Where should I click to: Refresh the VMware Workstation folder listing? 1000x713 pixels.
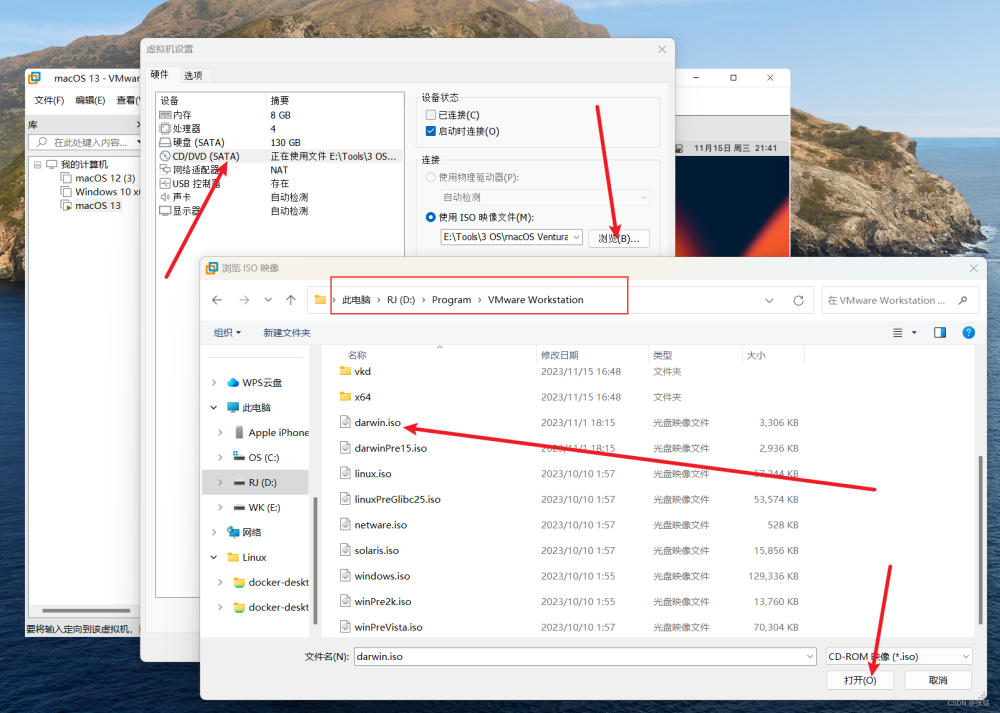click(x=798, y=300)
